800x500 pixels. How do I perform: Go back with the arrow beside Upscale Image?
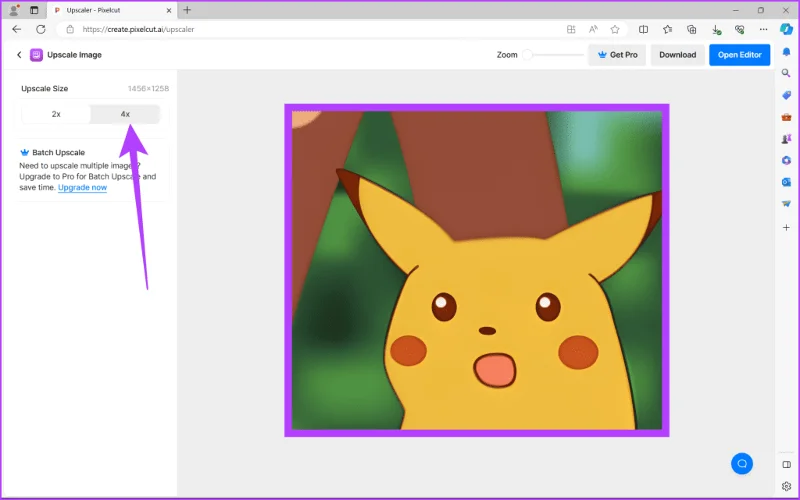19,55
